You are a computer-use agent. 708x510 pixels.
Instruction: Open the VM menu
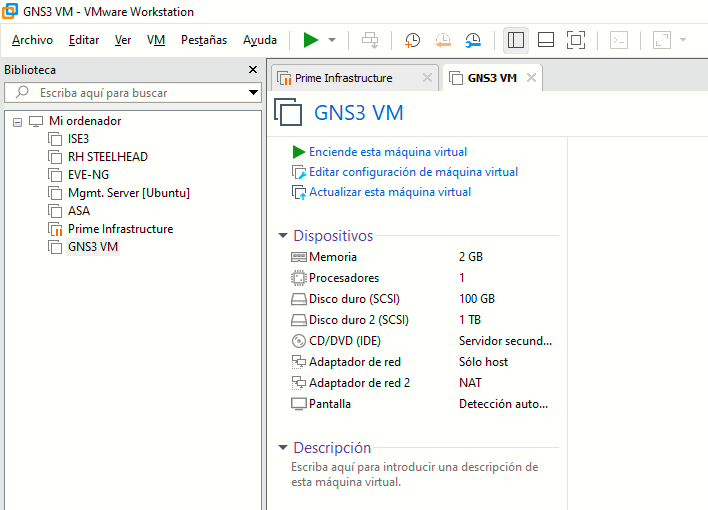tap(156, 40)
